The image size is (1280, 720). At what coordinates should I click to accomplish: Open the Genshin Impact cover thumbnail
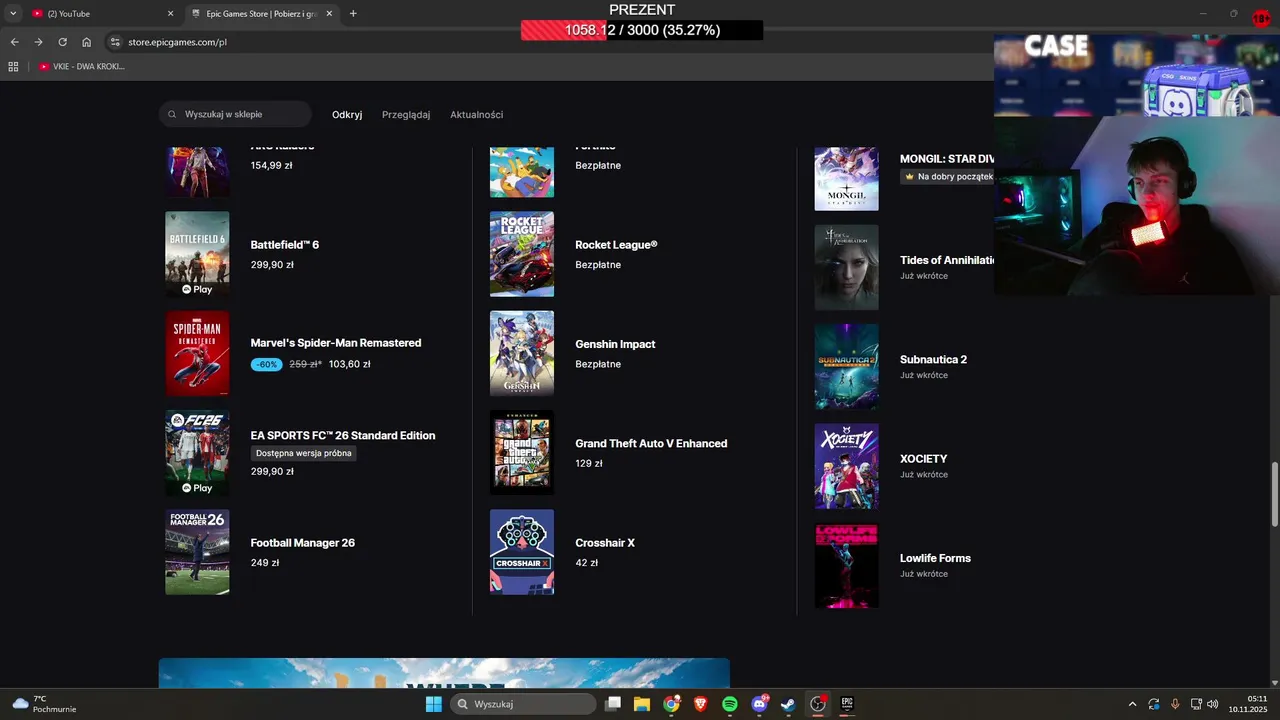522,353
